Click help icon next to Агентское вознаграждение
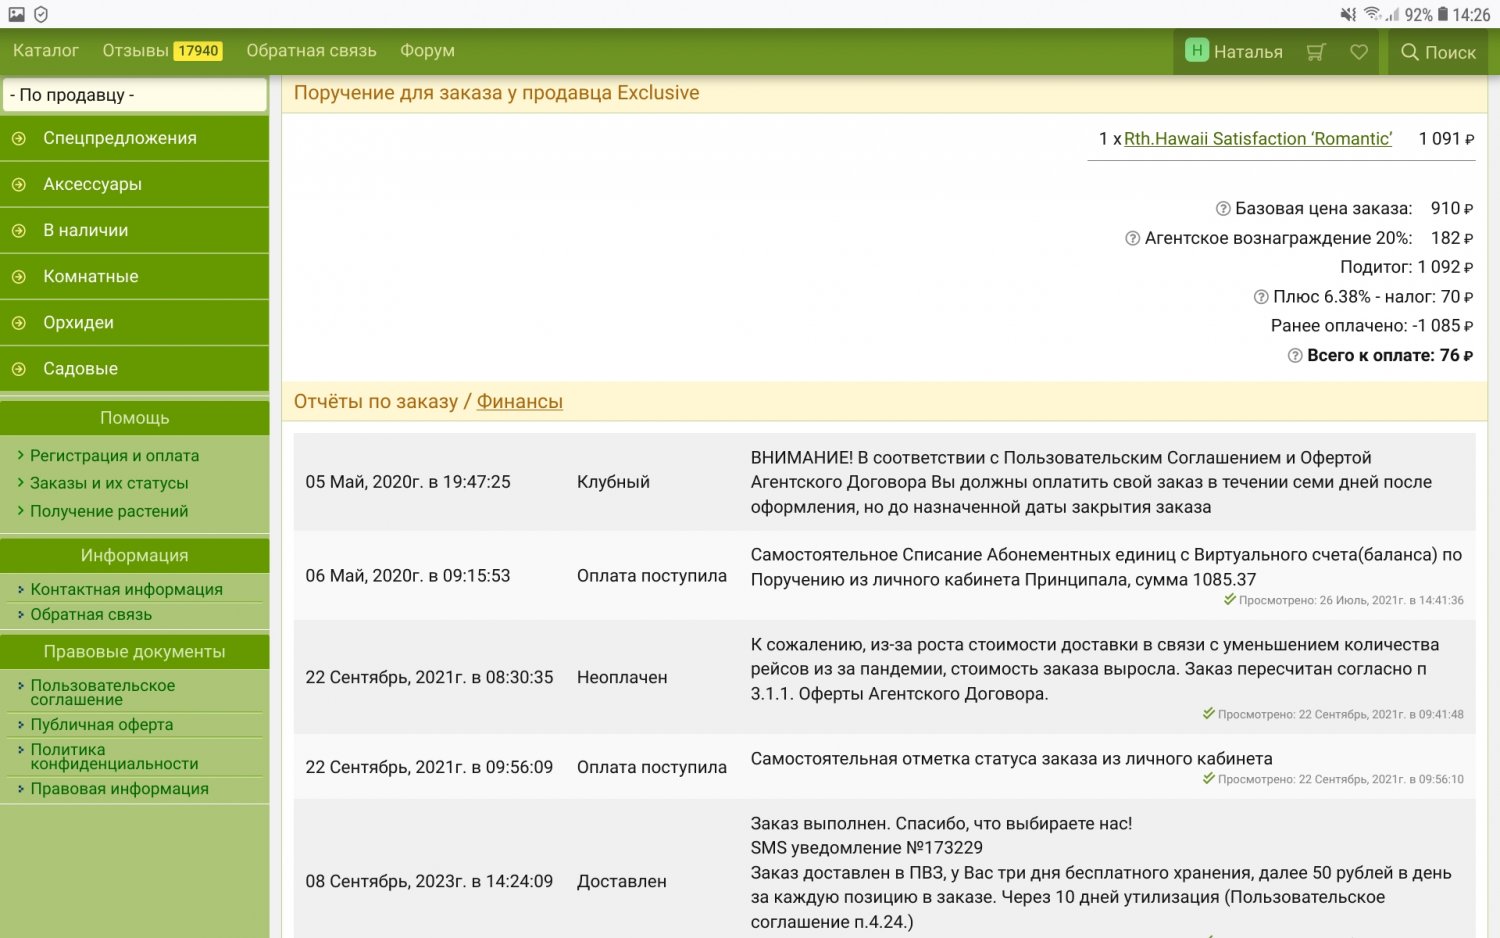1500x938 pixels. (1132, 239)
